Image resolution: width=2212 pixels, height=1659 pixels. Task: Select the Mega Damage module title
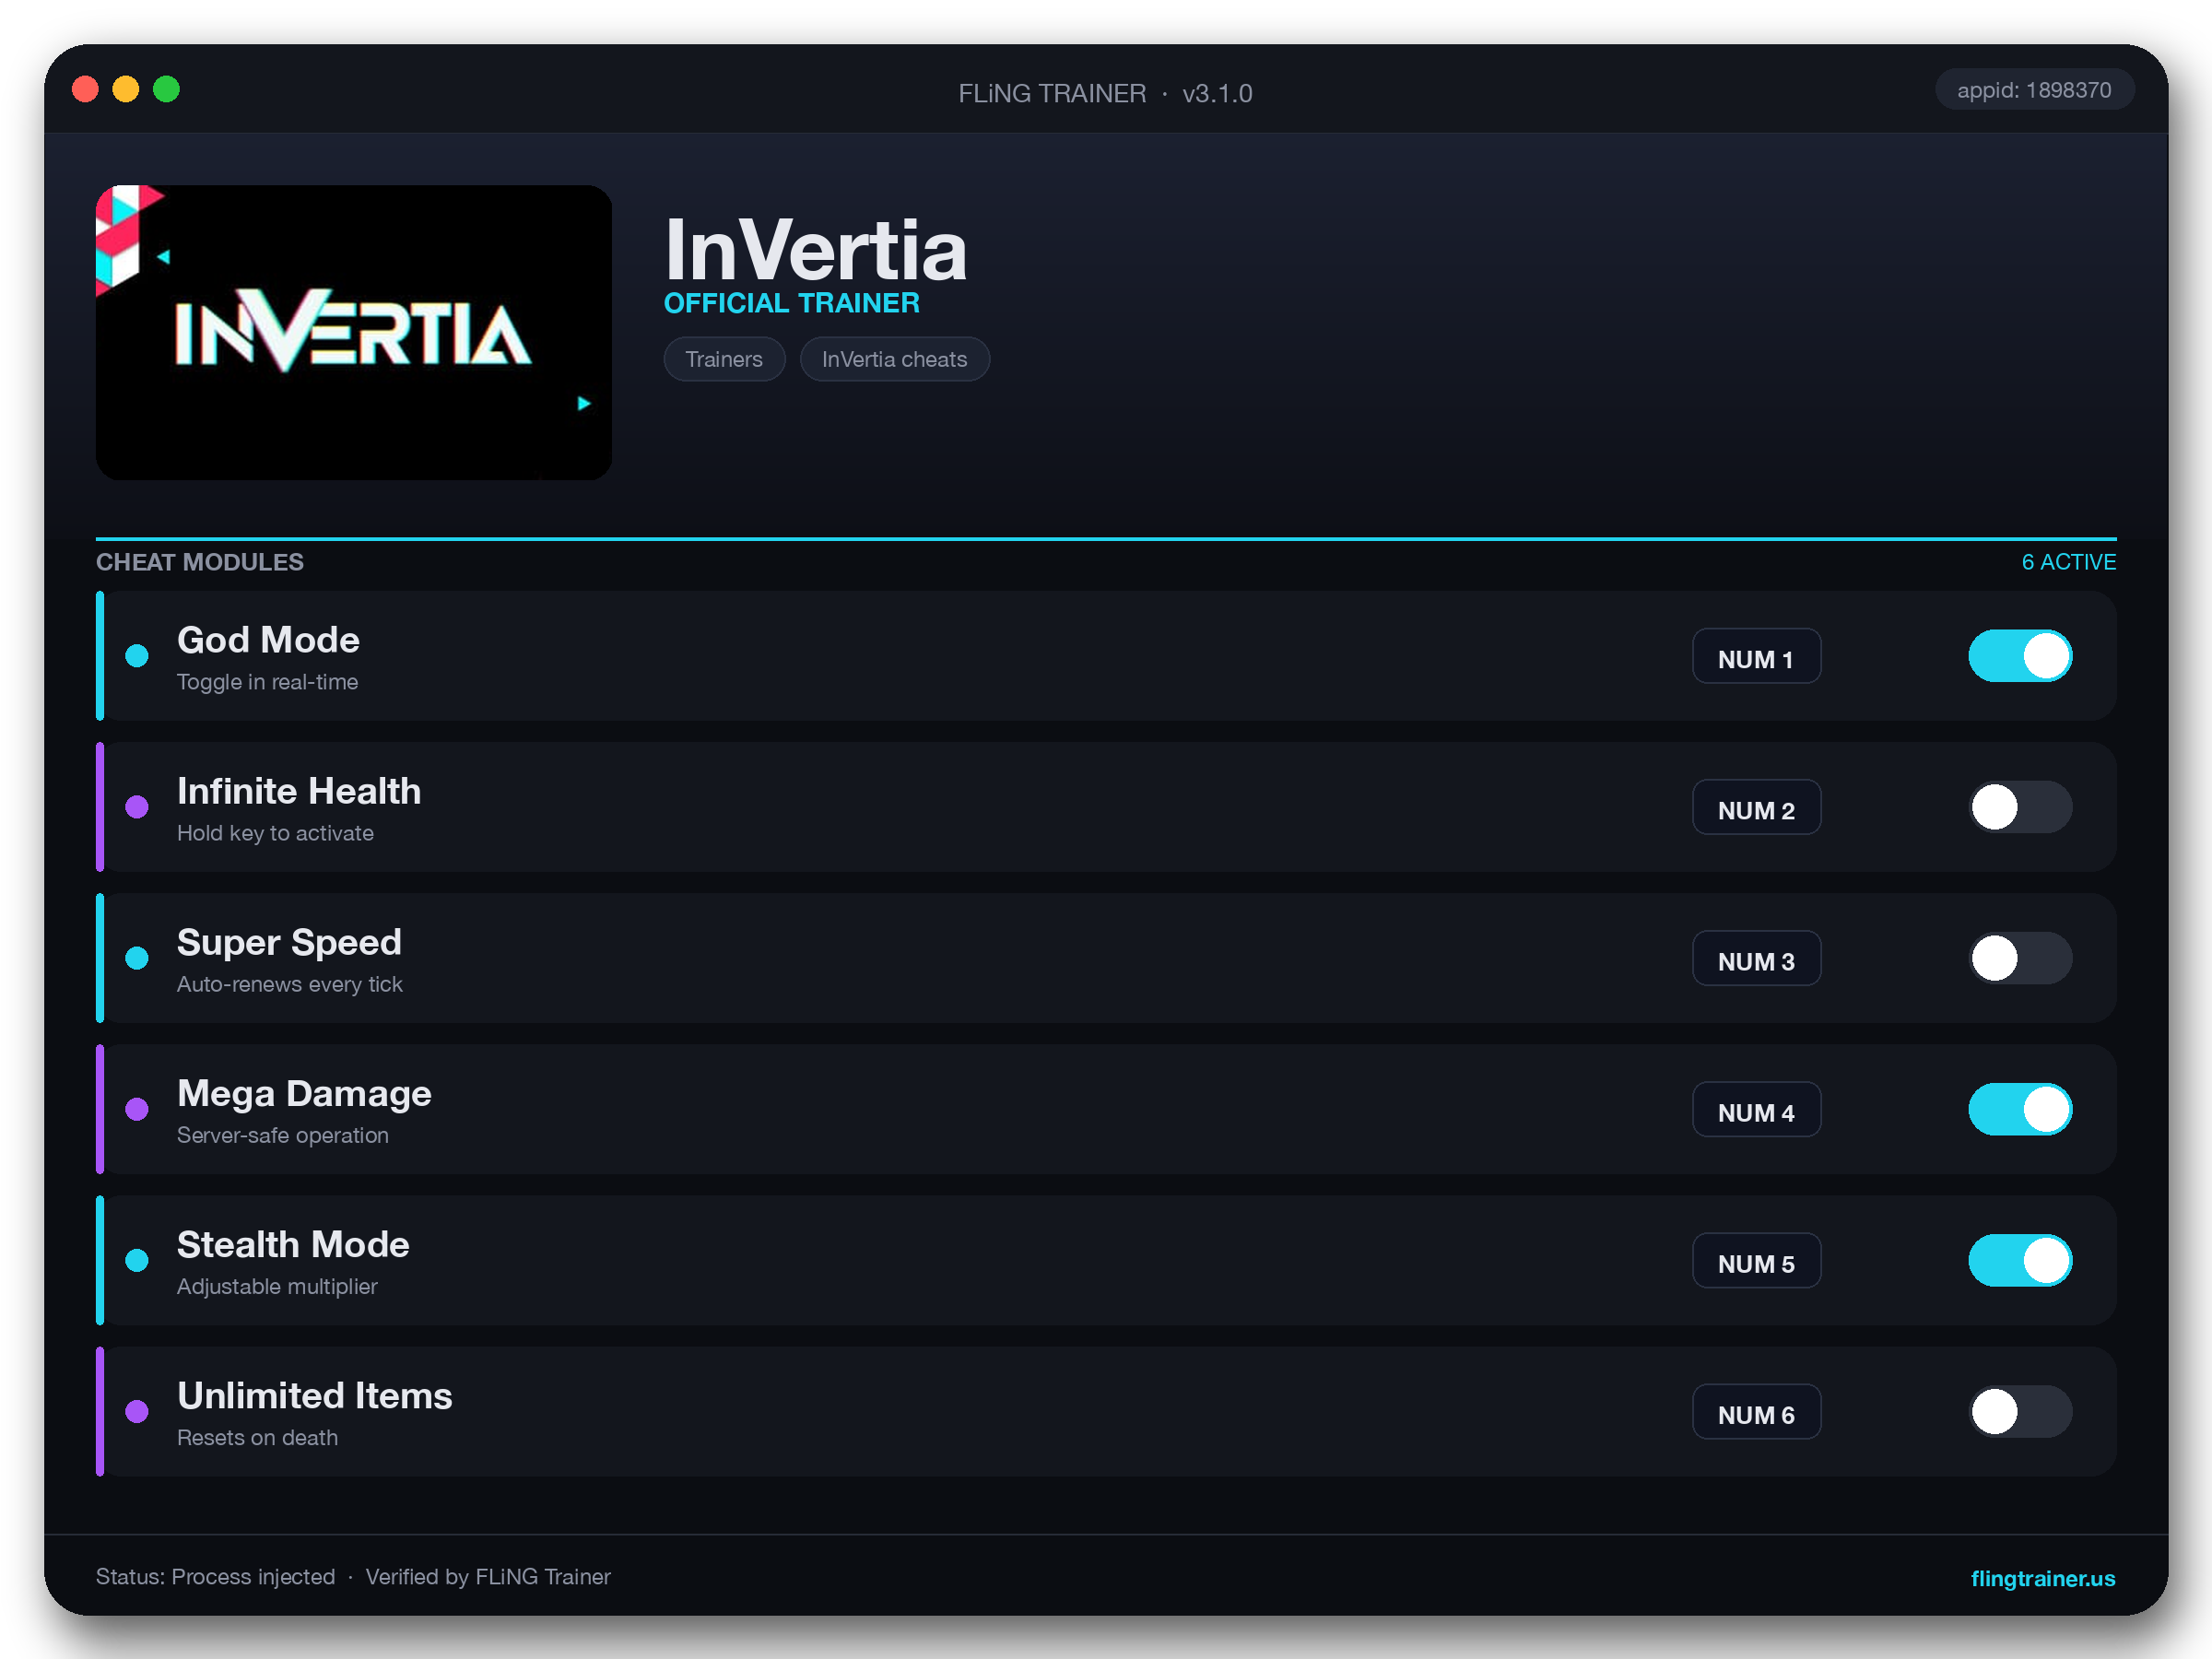(x=304, y=1093)
